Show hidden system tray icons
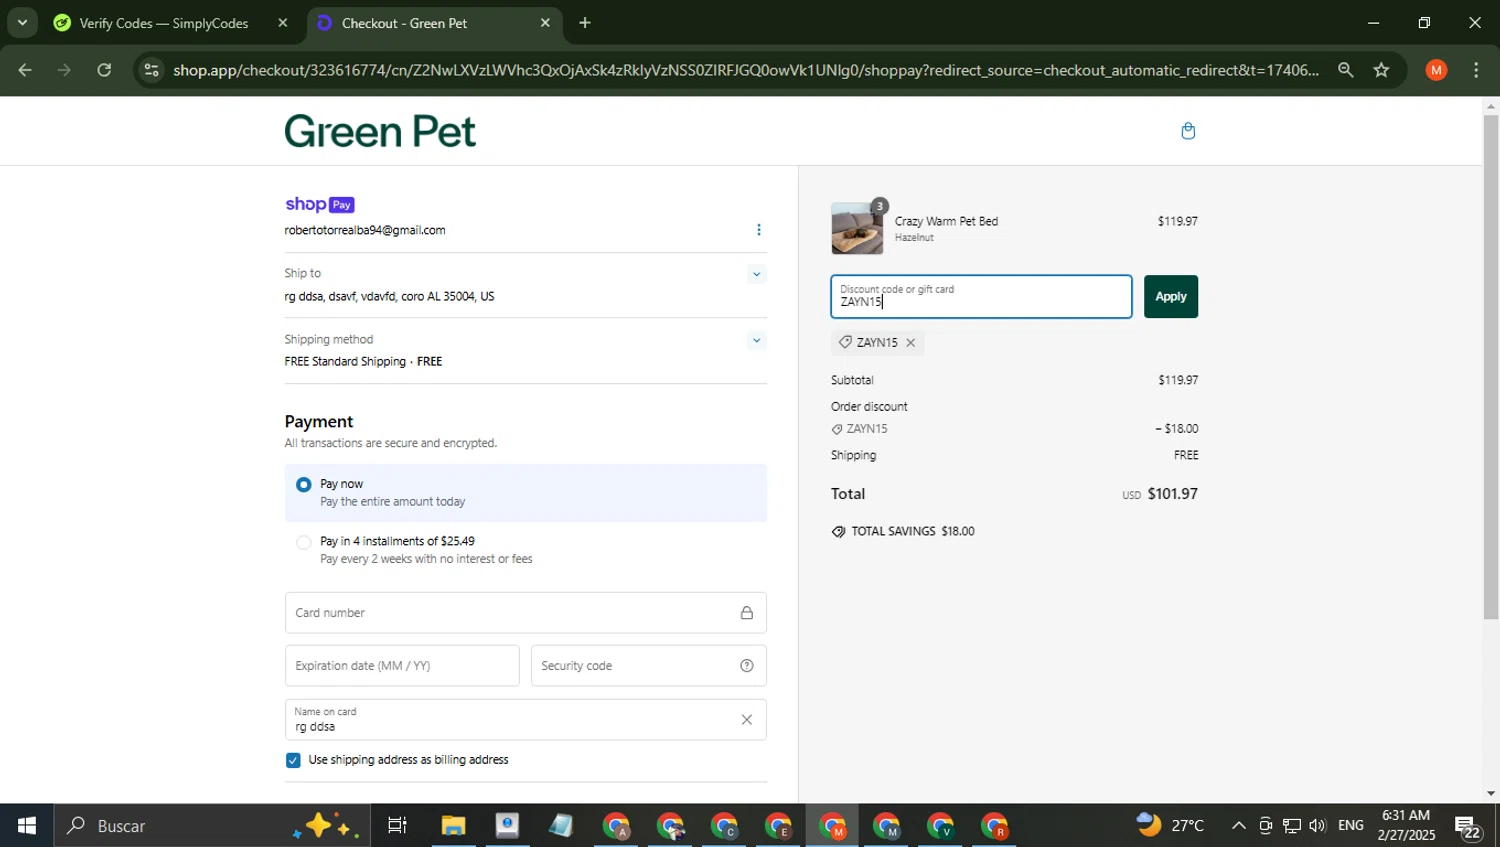Viewport: 1500px width, 847px height. [1238, 826]
